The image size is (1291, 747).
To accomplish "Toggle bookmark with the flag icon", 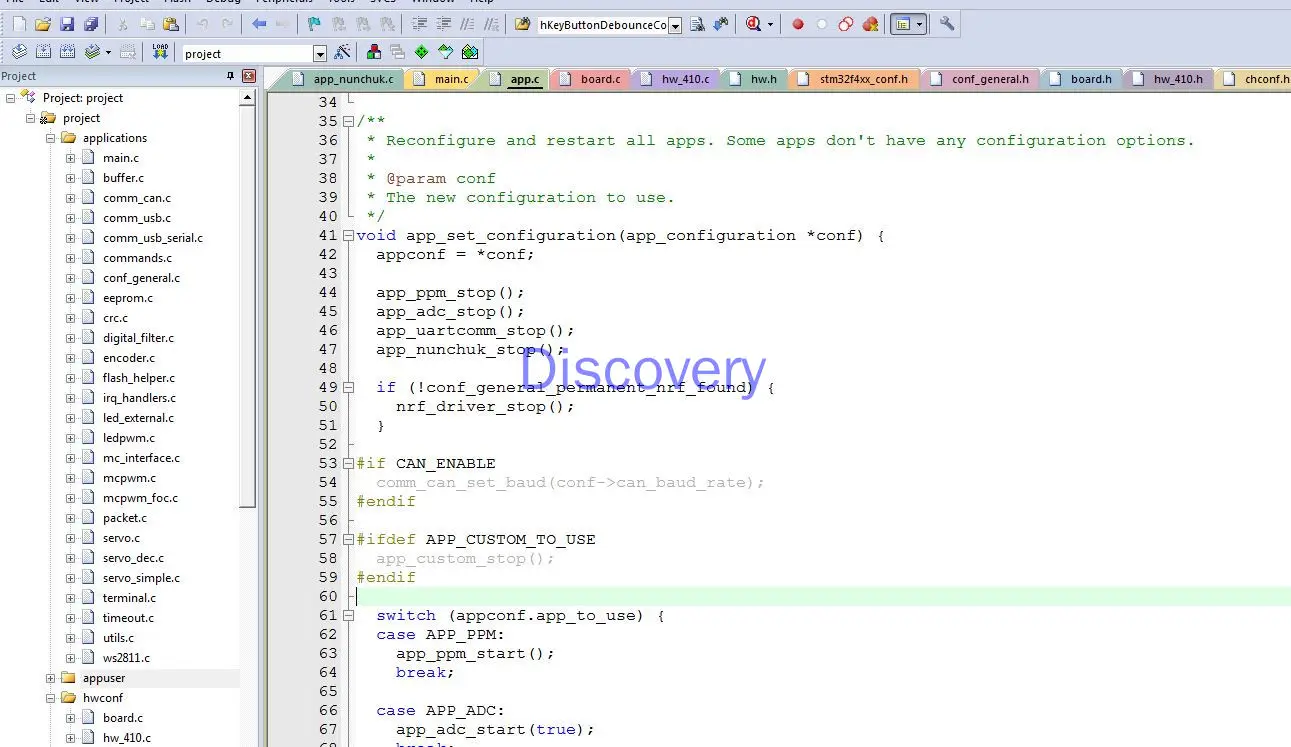I will tap(314, 24).
